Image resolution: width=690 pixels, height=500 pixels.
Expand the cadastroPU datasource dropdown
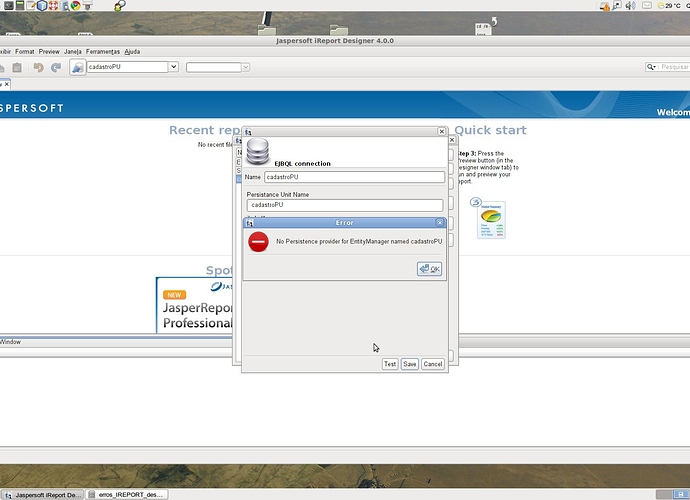point(173,67)
